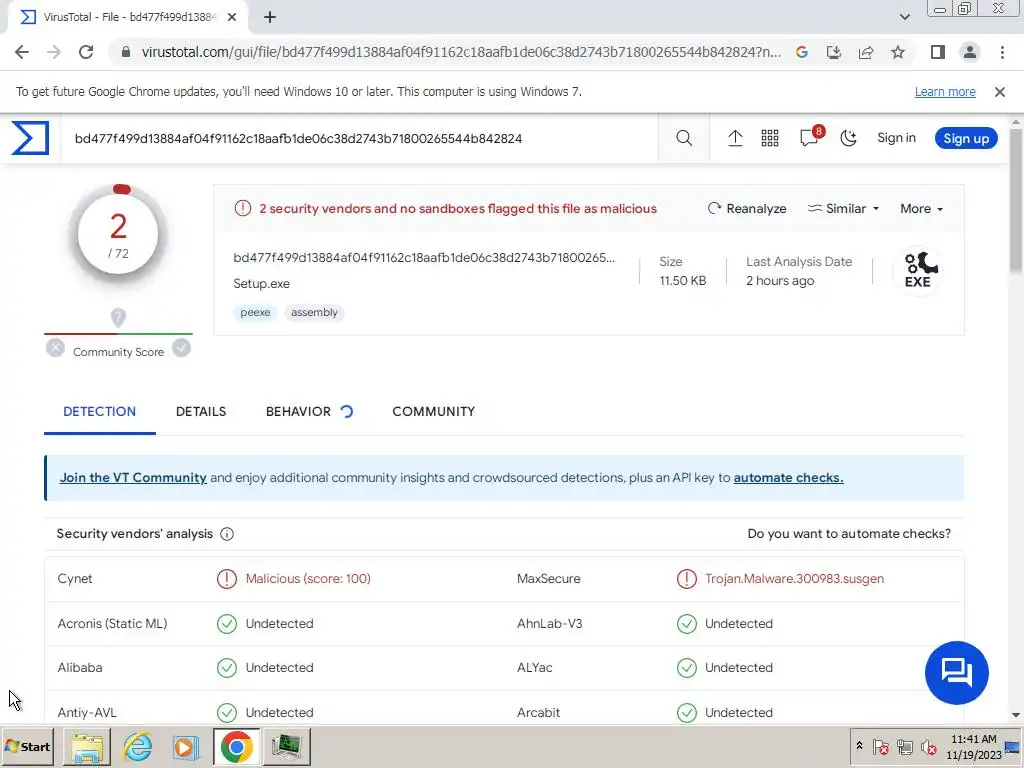Click the browser back arrow

click(22, 52)
